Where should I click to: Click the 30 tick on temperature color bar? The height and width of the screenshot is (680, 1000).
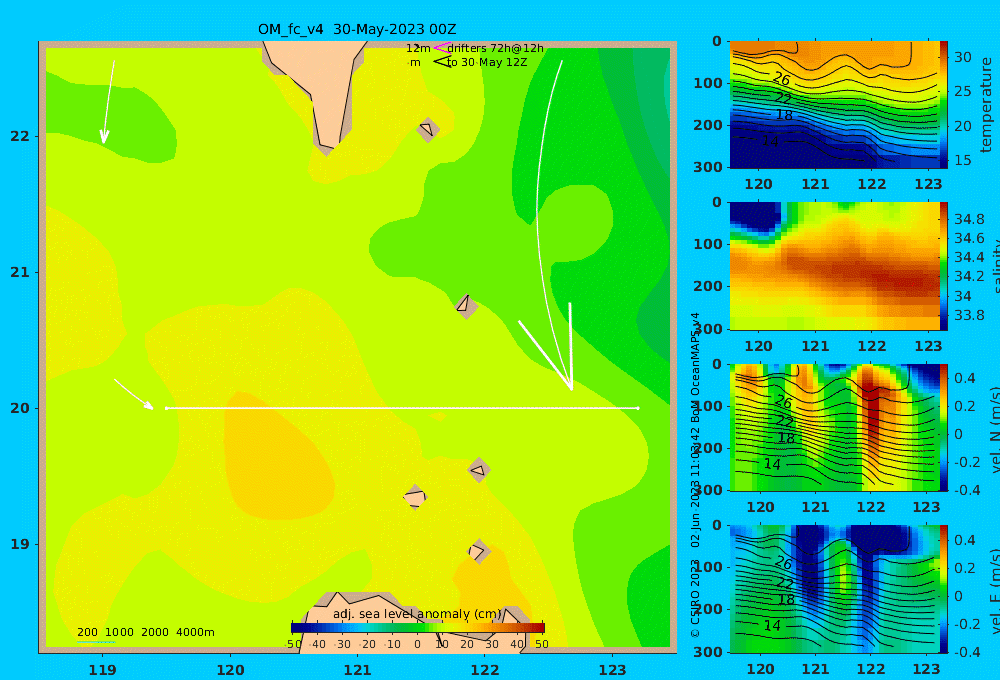pos(963,57)
